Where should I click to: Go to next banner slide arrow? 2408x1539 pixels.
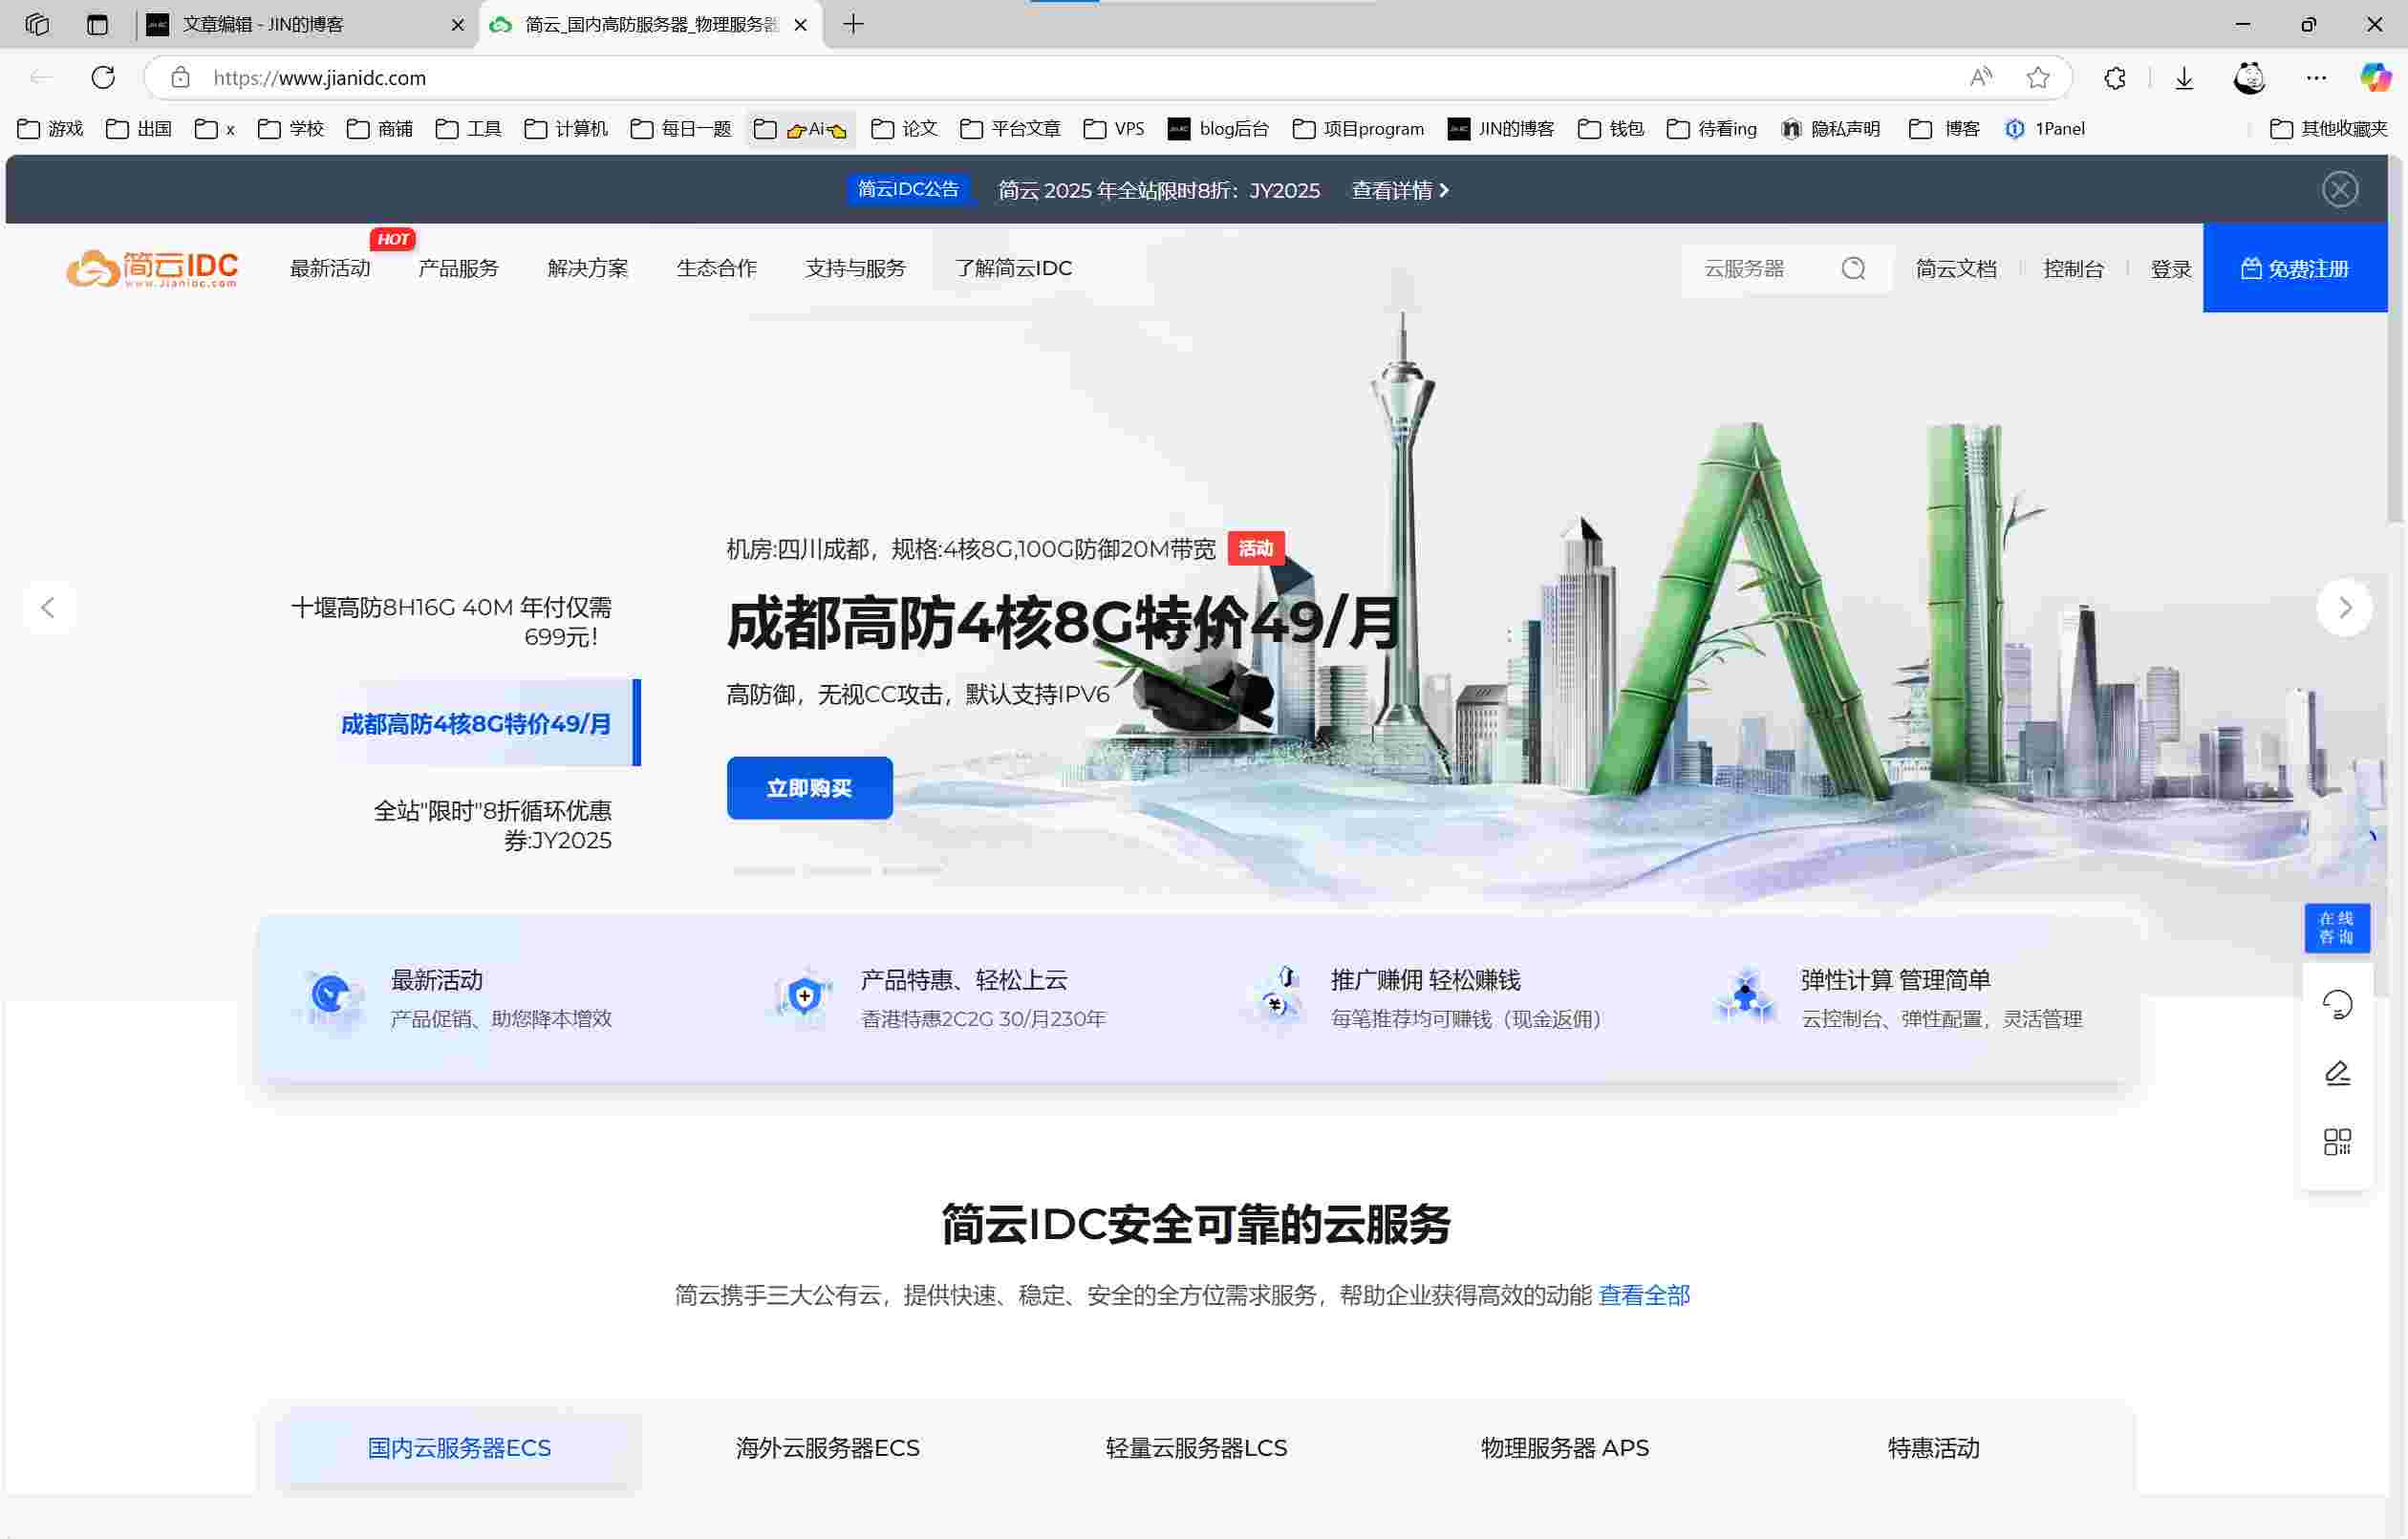(2345, 607)
